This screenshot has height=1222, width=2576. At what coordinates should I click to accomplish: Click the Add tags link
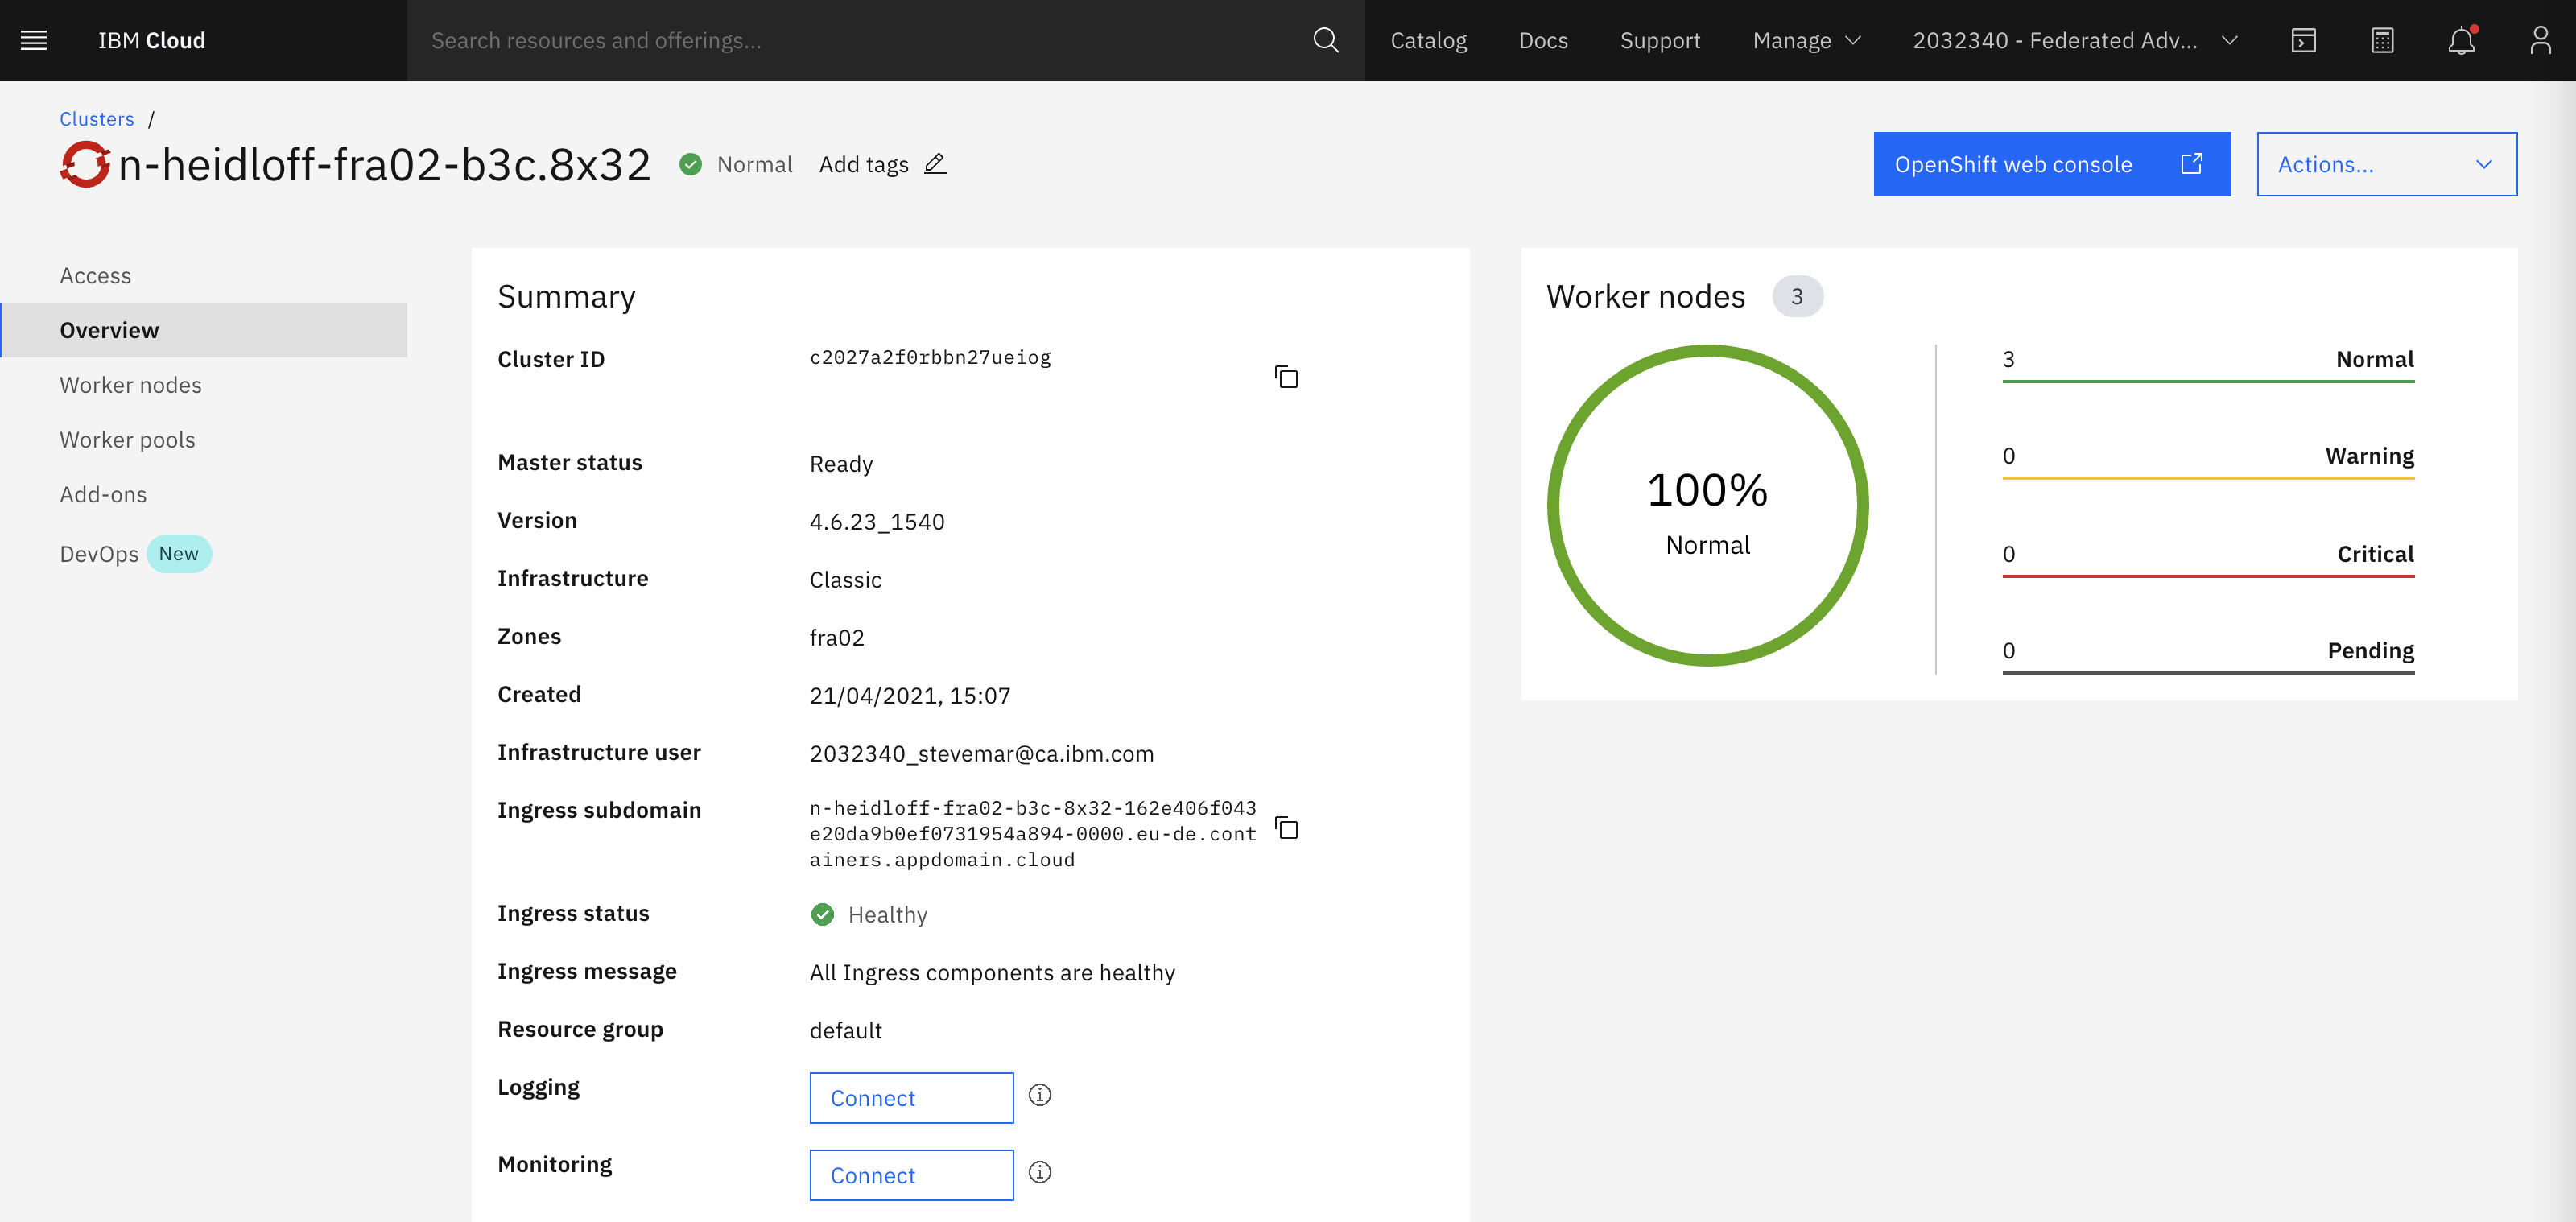[864, 164]
